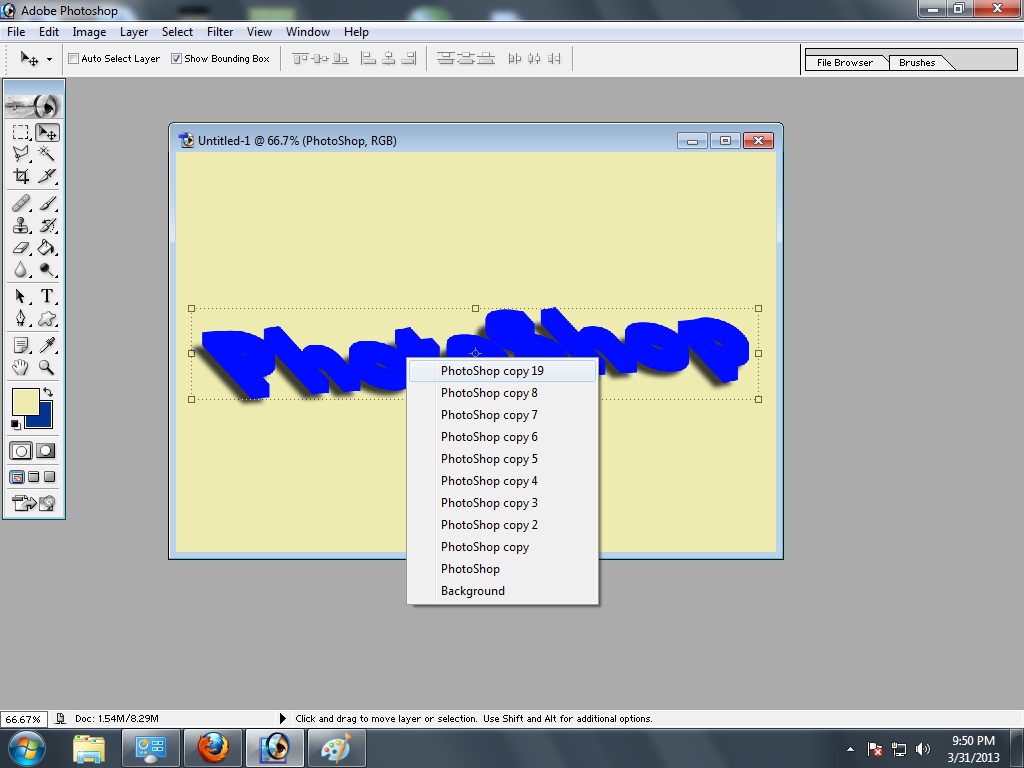1024x768 pixels.
Task: Choose PhotoShop copy 19 in context menu
Action: (x=502, y=371)
